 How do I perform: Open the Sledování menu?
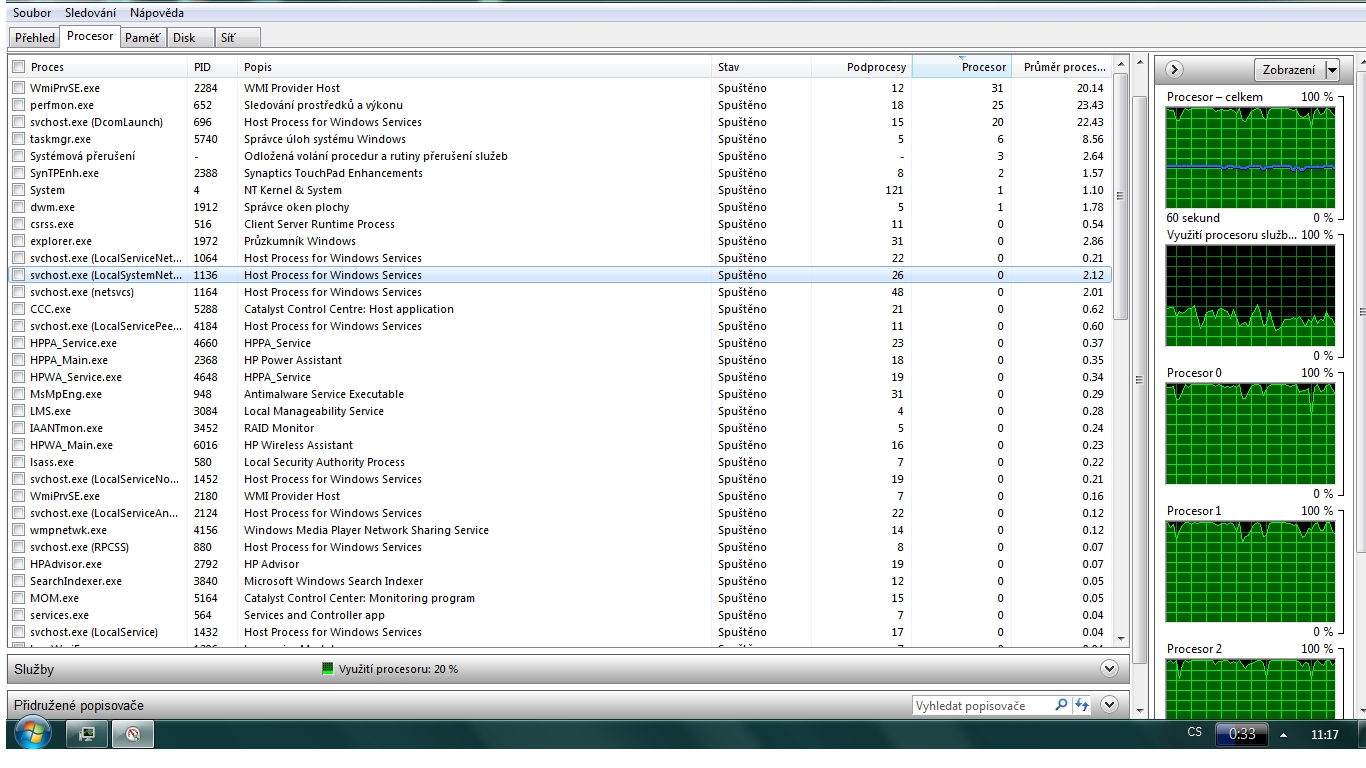click(x=90, y=13)
